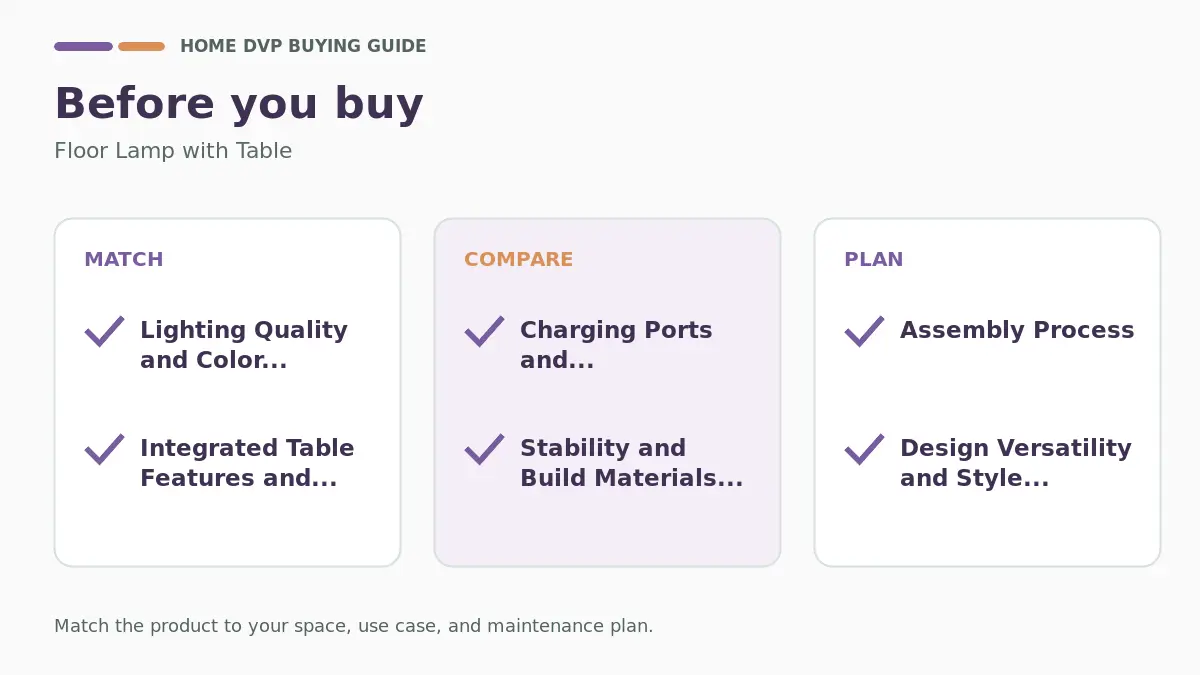Open the Assembly Process item
Image resolution: width=1200 pixels, height=675 pixels.
pyautogui.click(x=1017, y=330)
